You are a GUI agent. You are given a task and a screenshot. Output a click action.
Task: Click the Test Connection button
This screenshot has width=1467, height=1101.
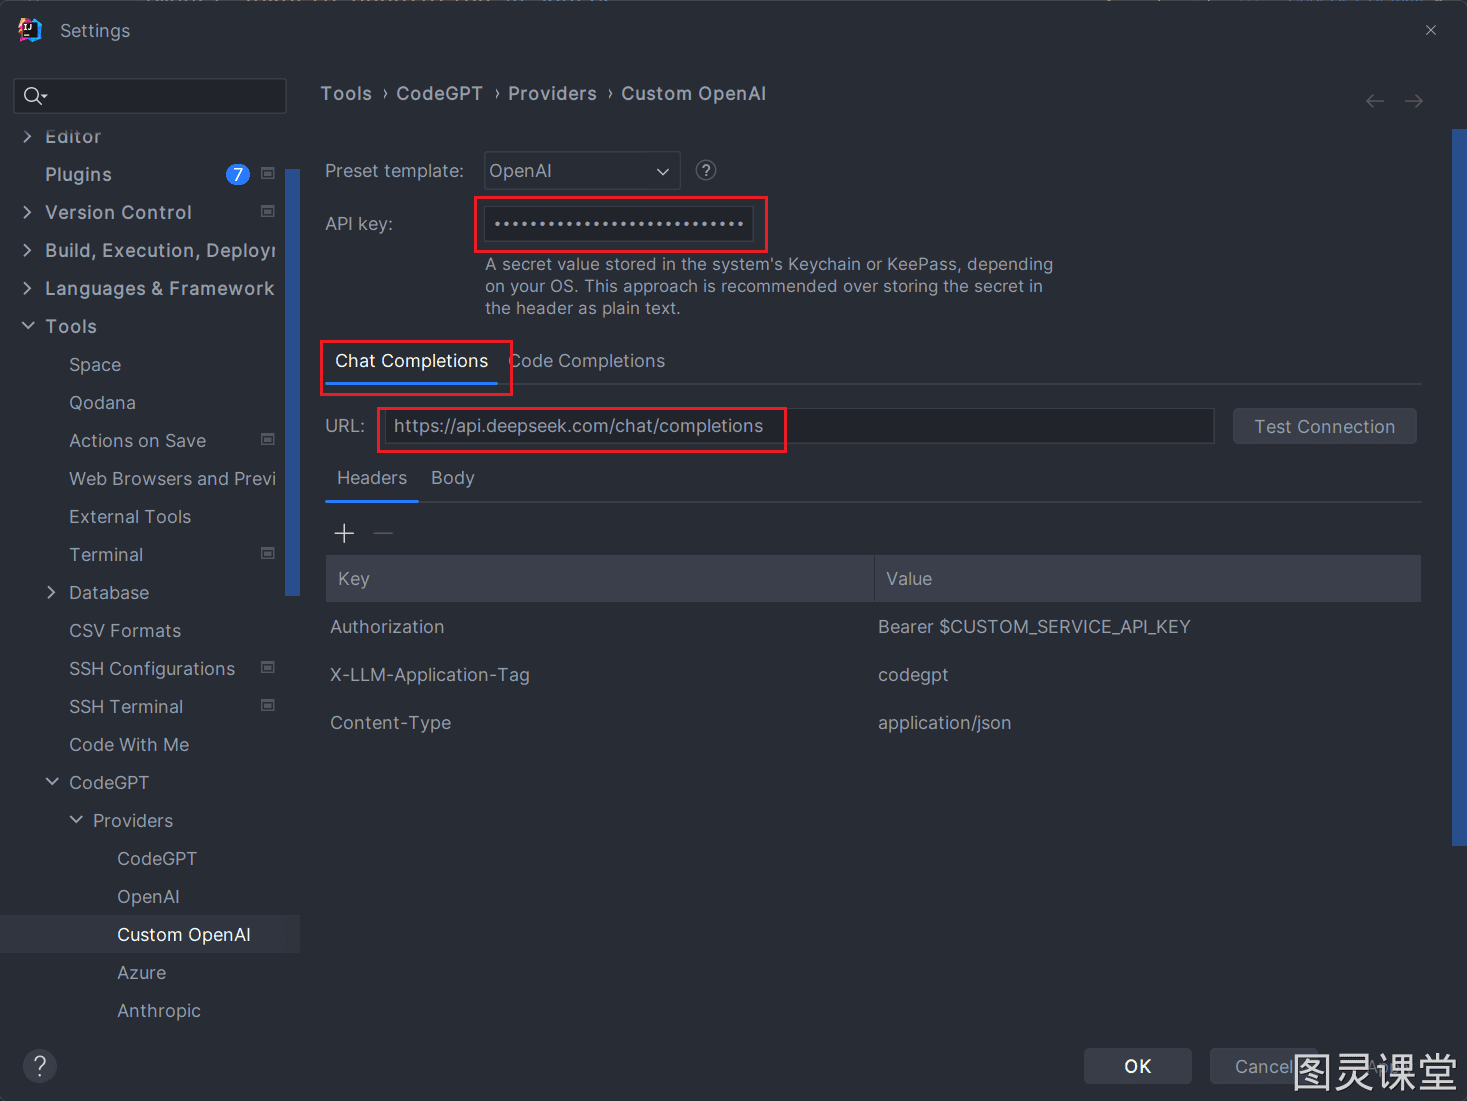(x=1324, y=426)
